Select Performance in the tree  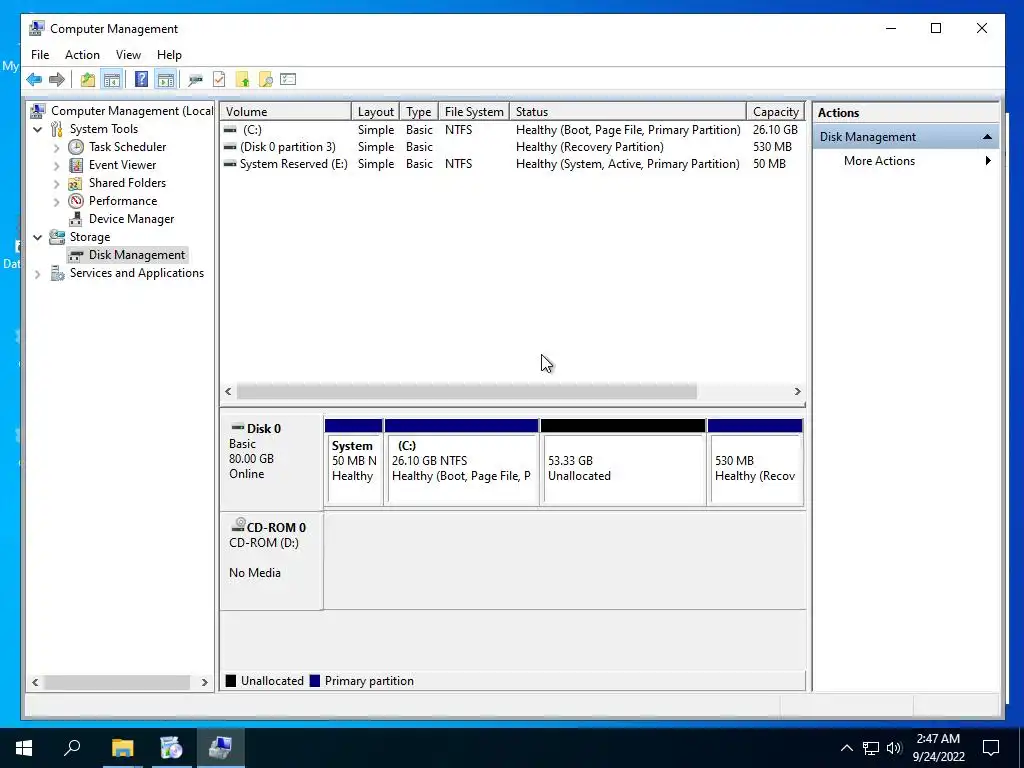123,200
